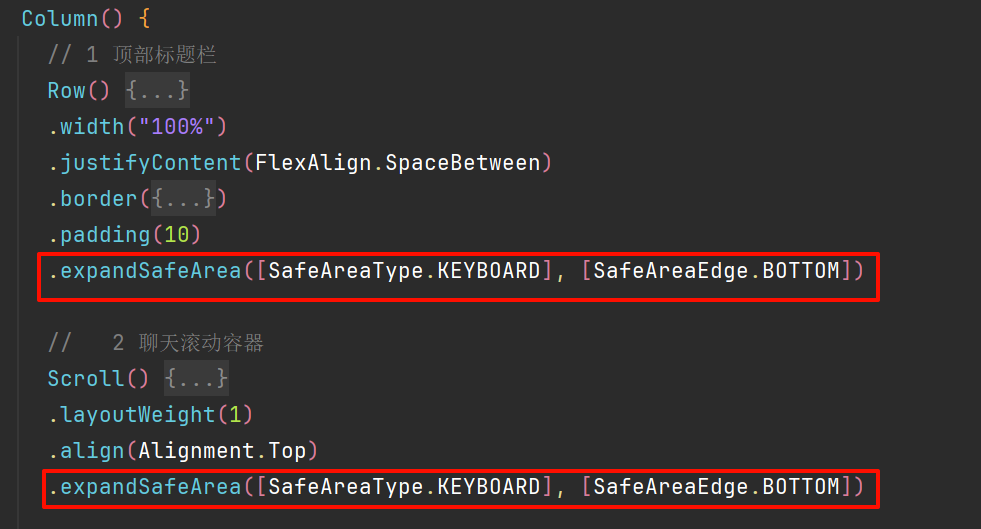
Task: Click expandSafeArea under the padding line
Action: point(150,271)
